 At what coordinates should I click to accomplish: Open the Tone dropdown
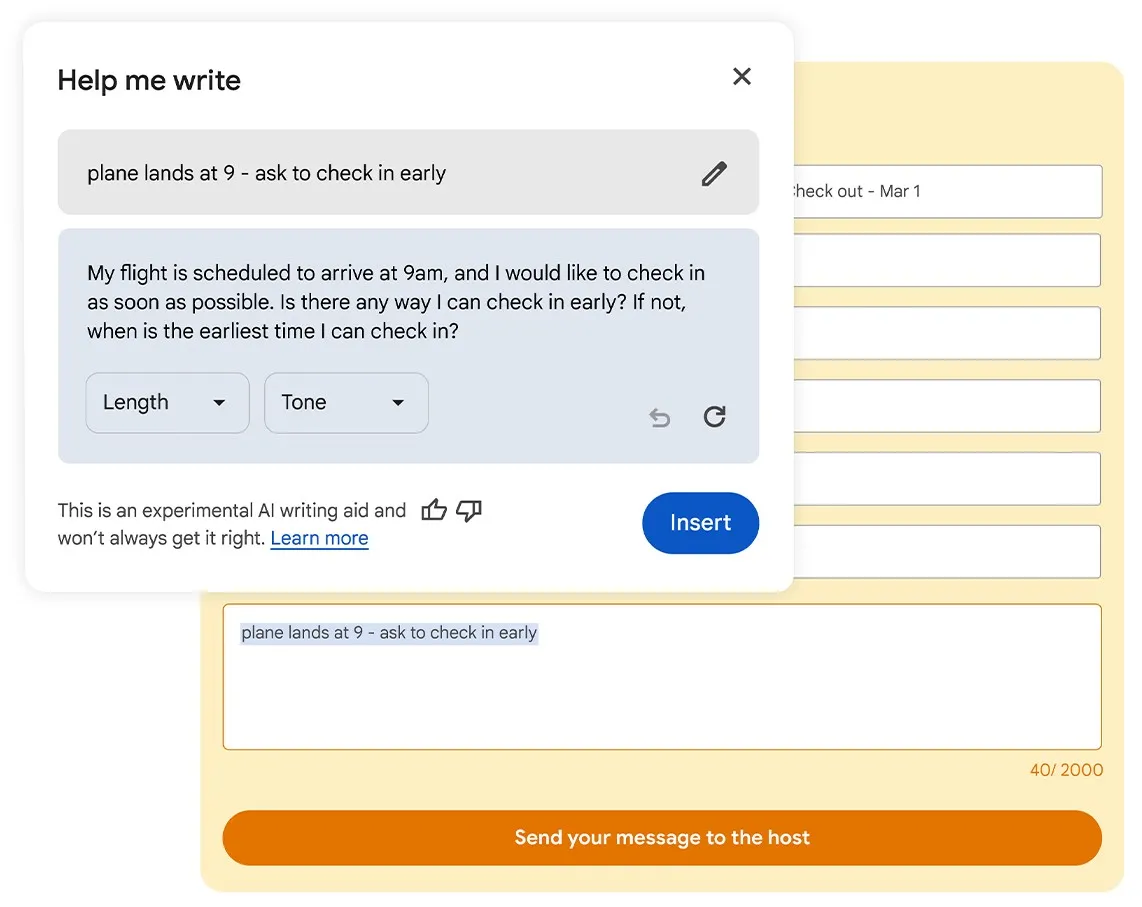click(x=345, y=402)
